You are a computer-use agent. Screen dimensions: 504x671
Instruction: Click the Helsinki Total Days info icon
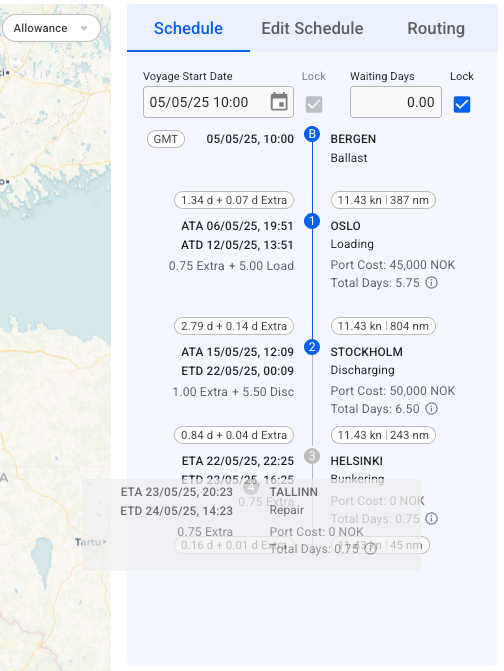click(431, 519)
